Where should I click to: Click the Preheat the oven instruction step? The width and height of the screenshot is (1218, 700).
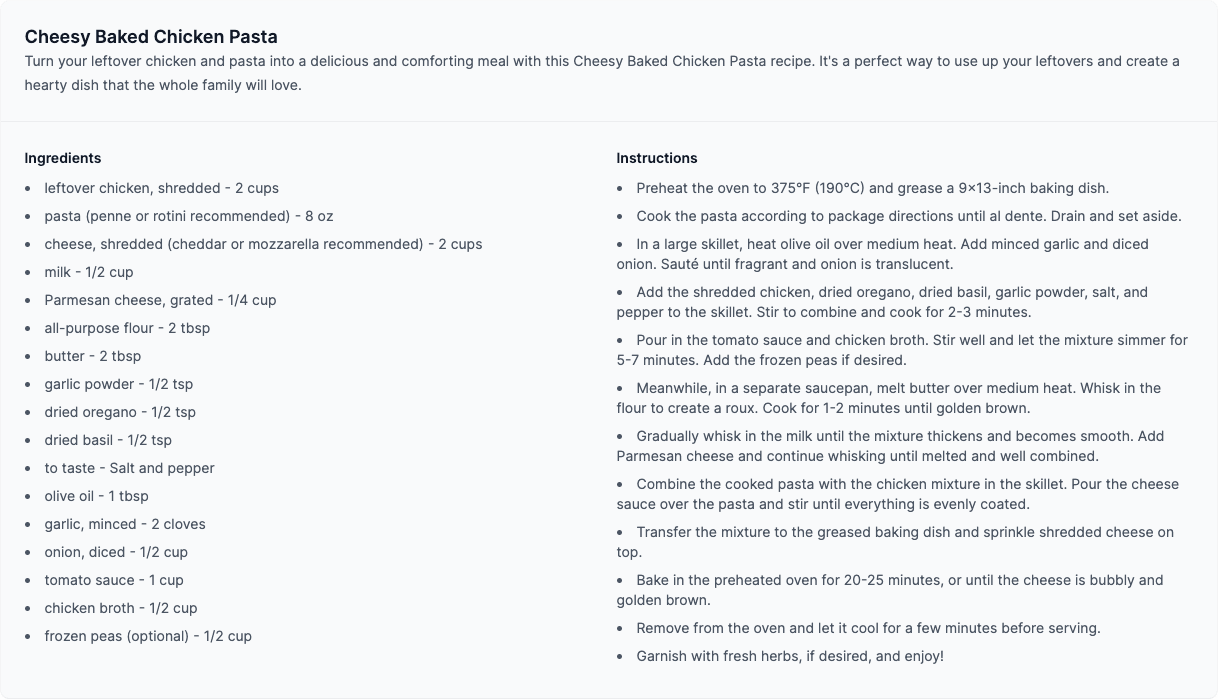click(872, 188)
